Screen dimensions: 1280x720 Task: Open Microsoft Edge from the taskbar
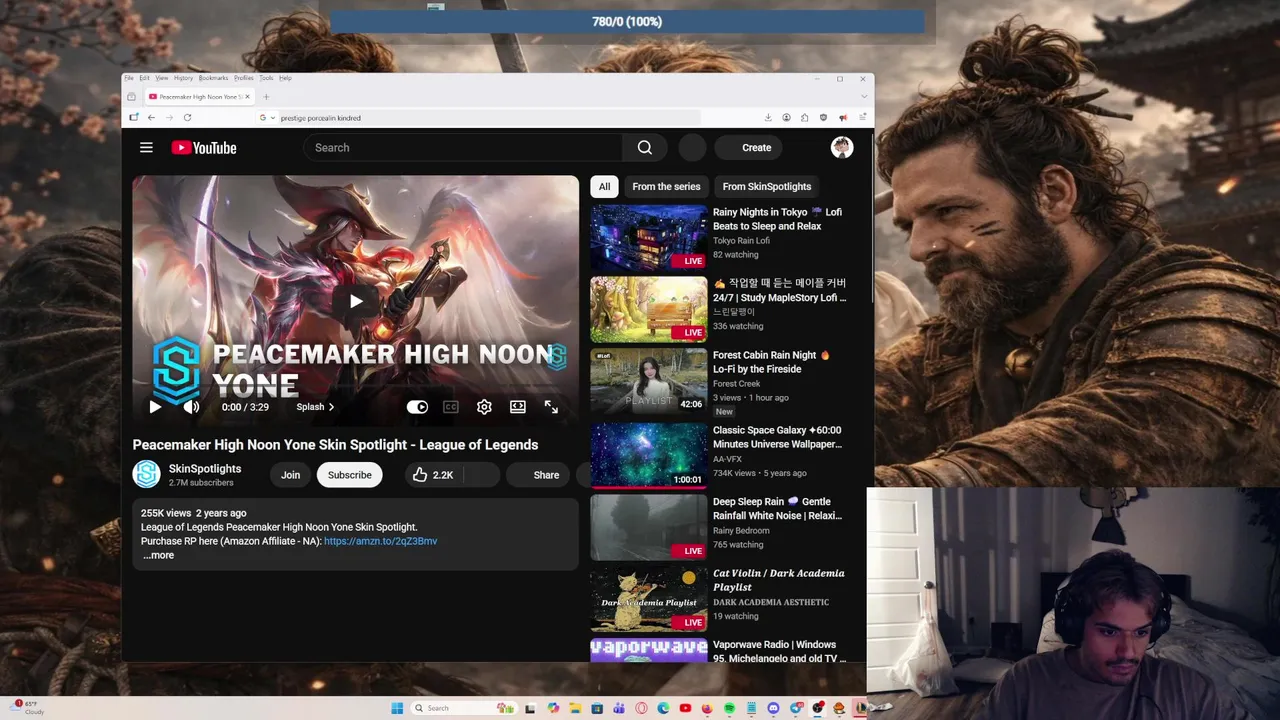tap(663, 708)
